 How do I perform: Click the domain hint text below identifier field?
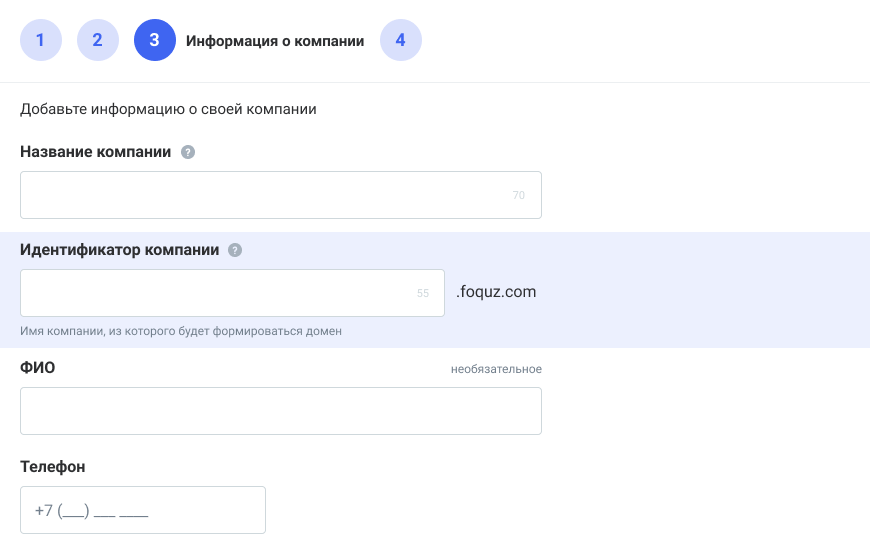181,331
